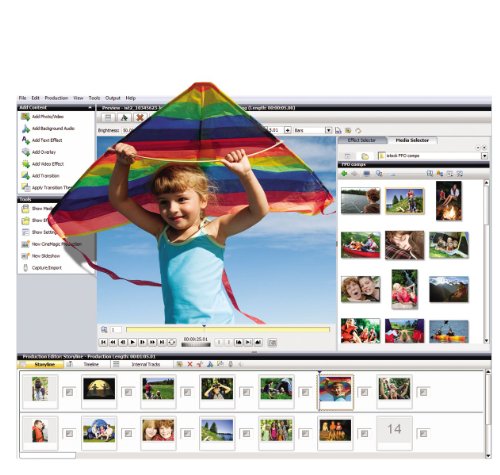Toggle loop playback button
Viewport: 500px width, 475px height.
pyautogui.click(x=172, y=342)
